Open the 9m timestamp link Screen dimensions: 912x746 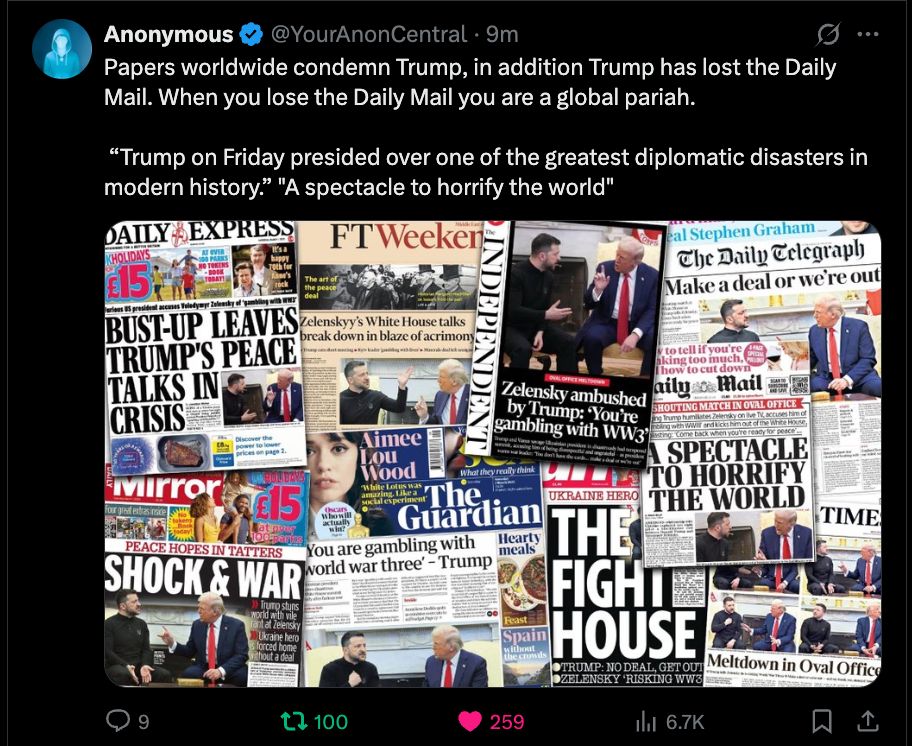click(502, 35)
